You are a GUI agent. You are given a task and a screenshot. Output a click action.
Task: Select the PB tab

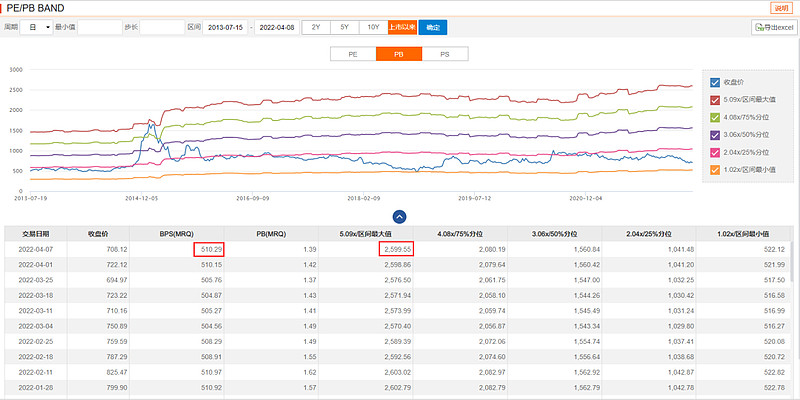click(399, 54)
